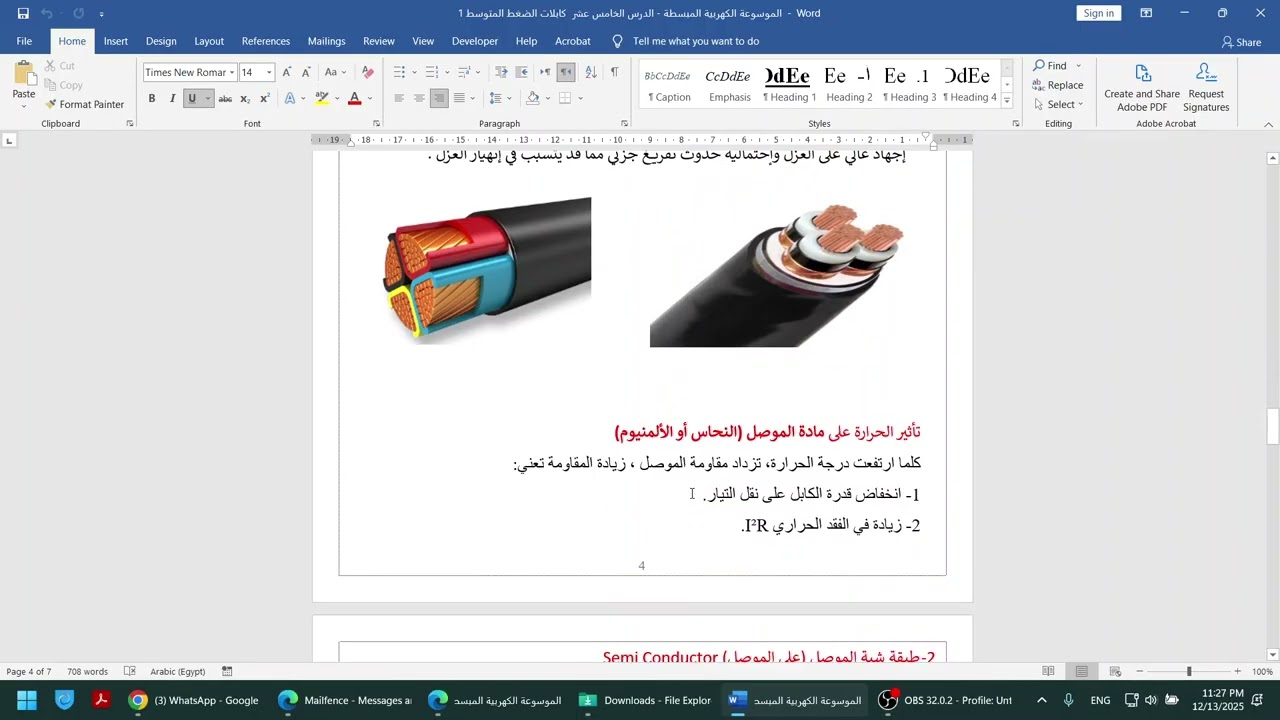Open the font name dropdown
This screenshot has width=1280, height=720.
[x=232, y=72]
